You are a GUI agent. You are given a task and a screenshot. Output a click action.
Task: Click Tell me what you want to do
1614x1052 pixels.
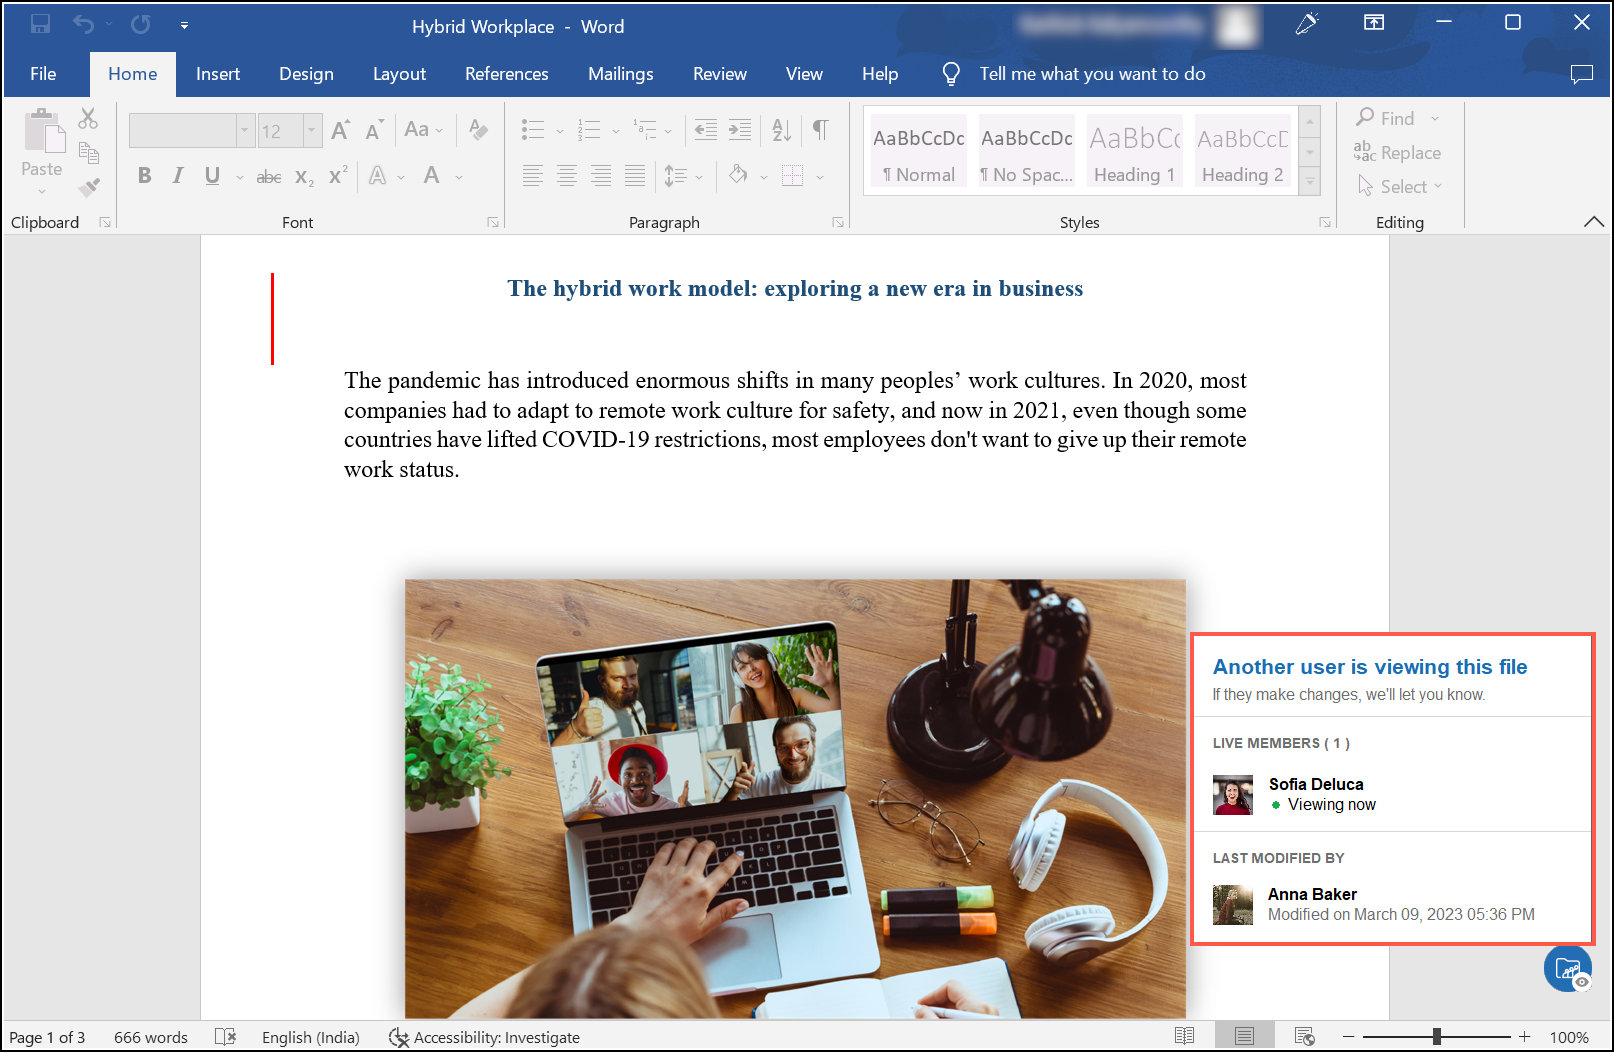point(1092,74)
